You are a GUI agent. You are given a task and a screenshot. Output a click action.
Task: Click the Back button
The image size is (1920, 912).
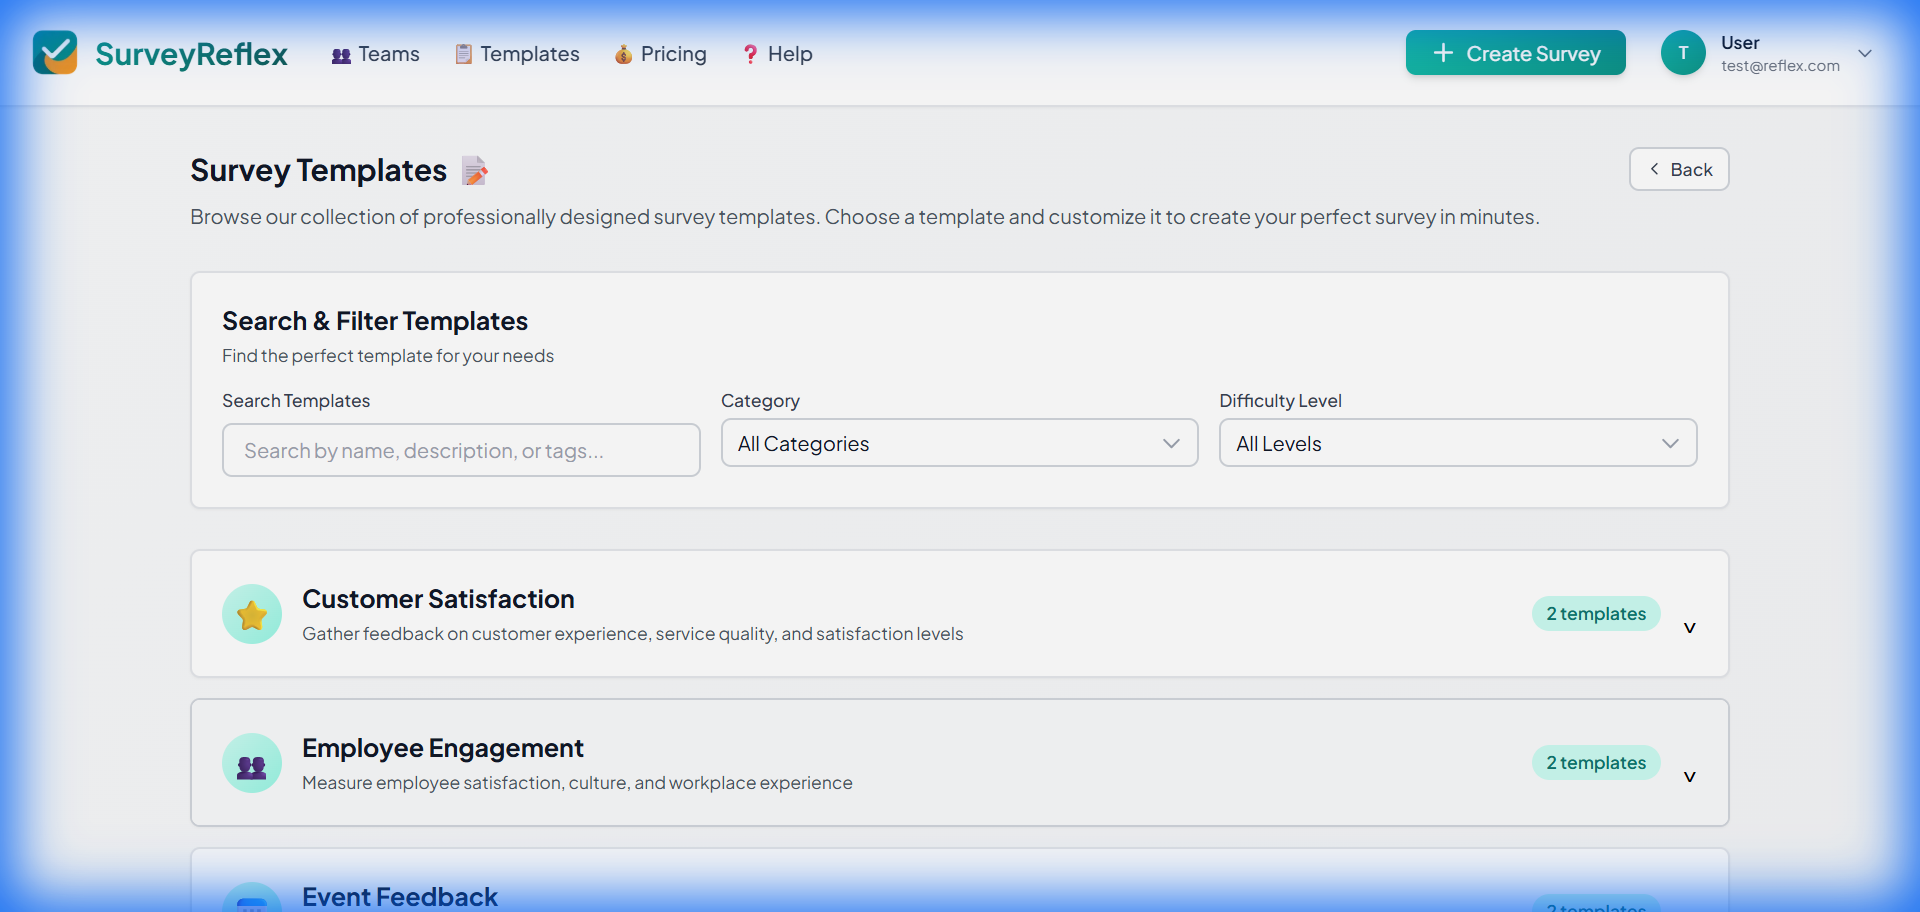pos(1679,169)
